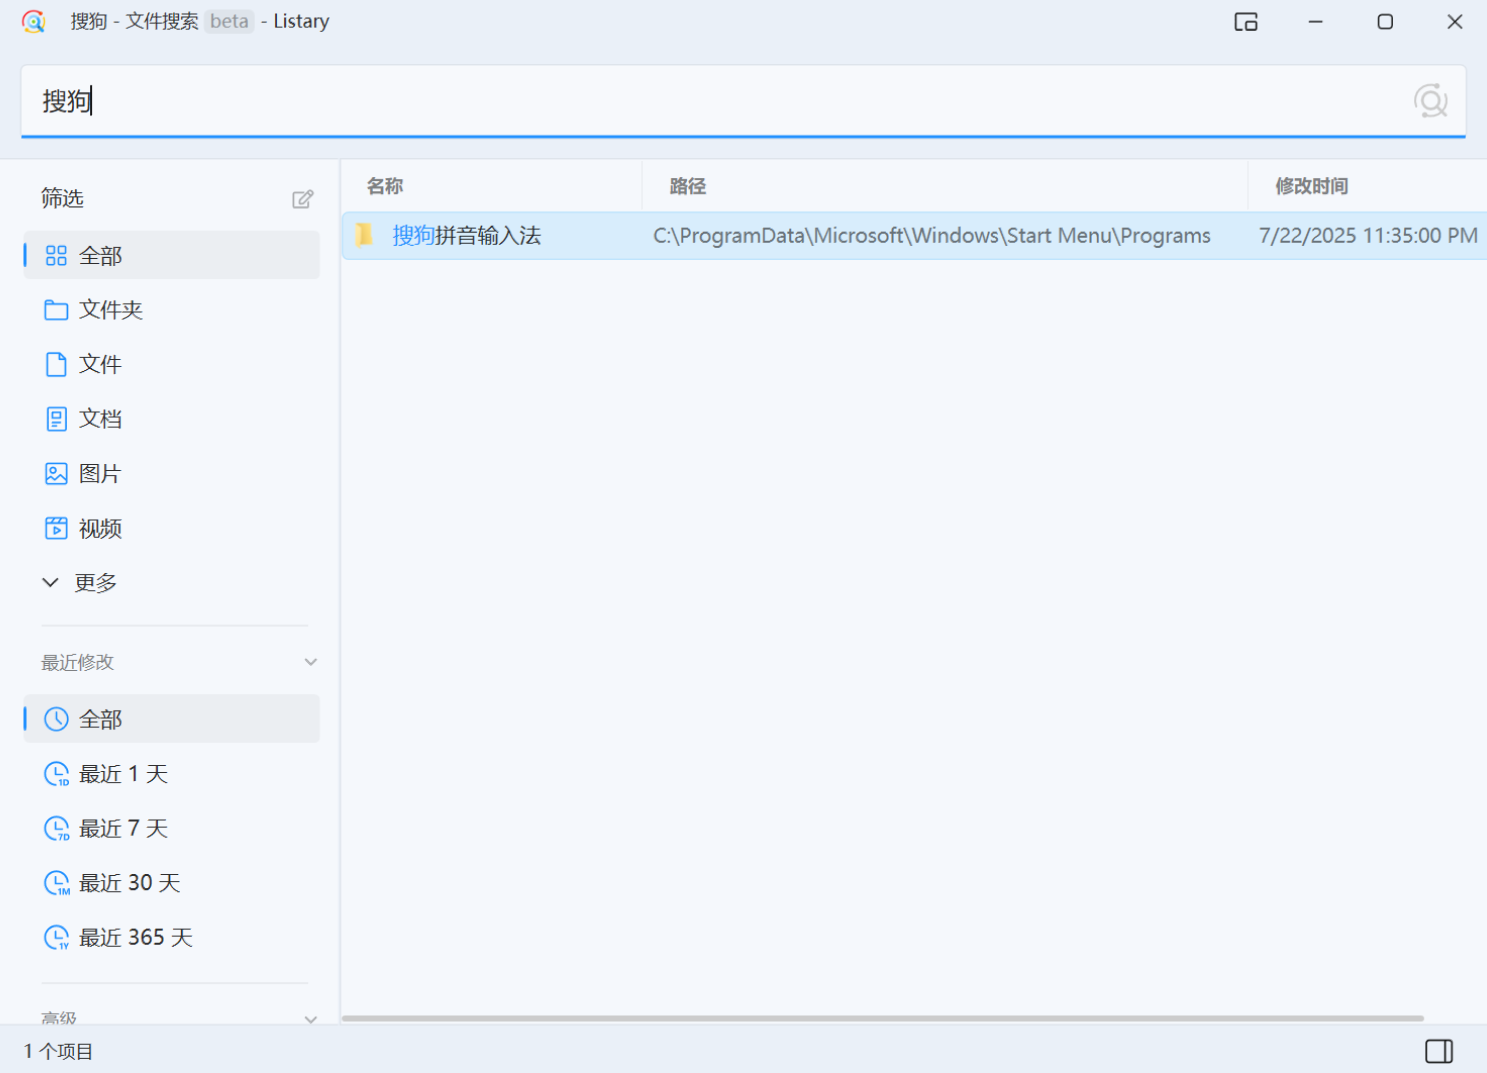The width and height of the screenshot is (1487, 1073).
Task: Filter results by 图片
Action: pos(172,474)
